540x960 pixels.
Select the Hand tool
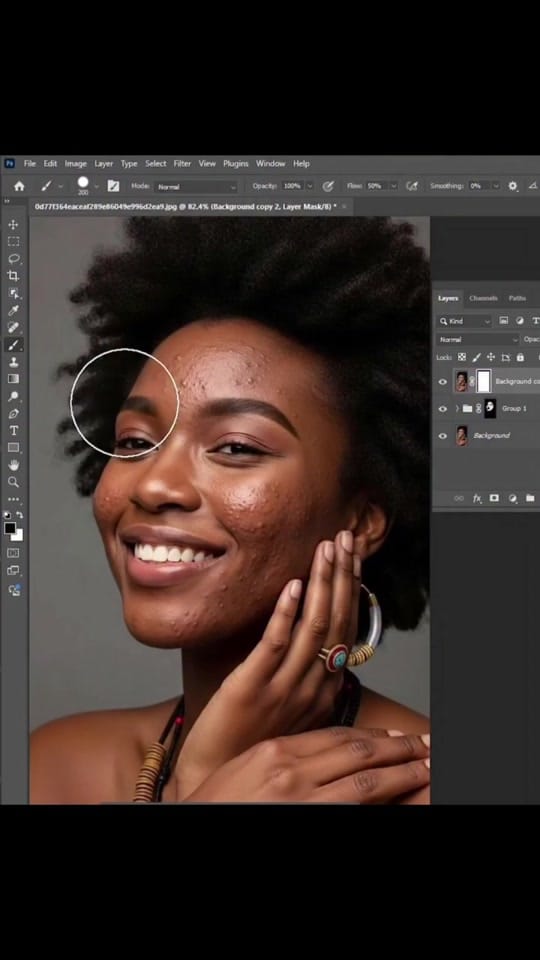(x=13, y=465)
